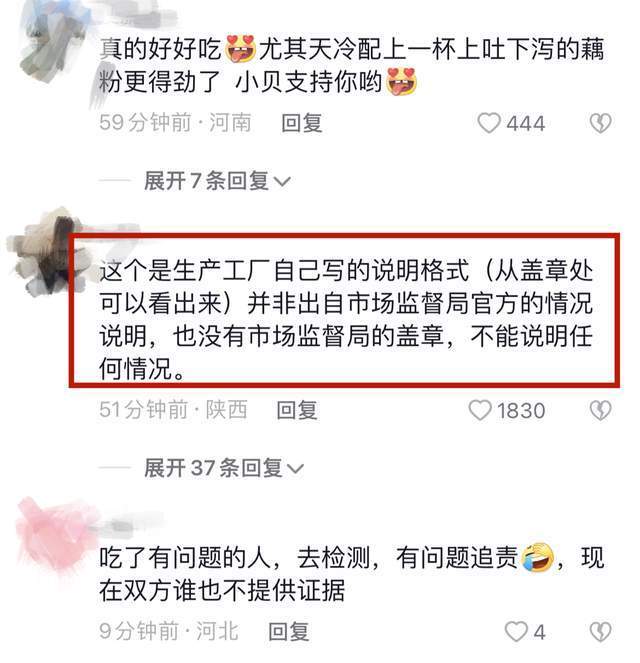Tap the 444 like count
Screen dimensions: 640x663
tap(525, 123)
